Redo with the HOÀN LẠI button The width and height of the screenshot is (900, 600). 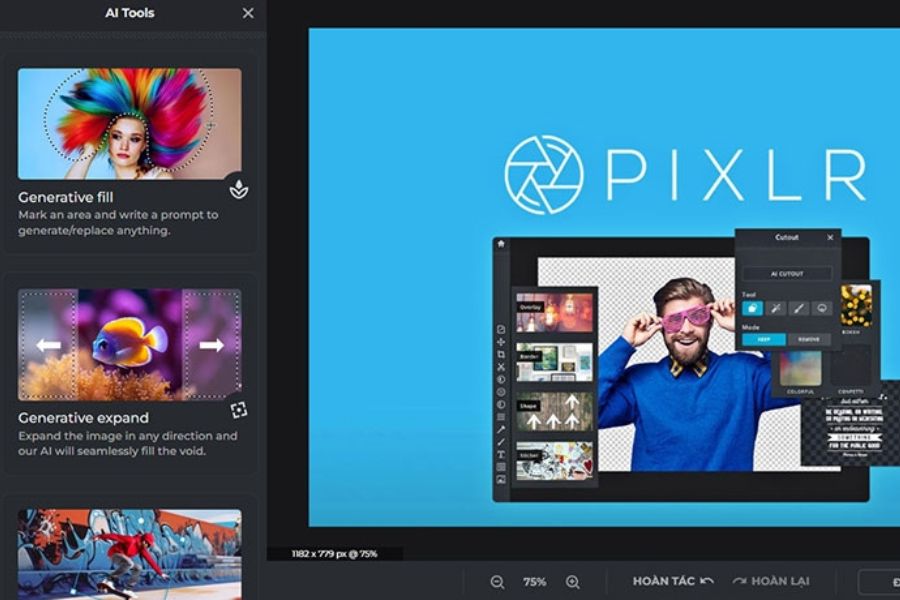pyautogui.click(x=771, y=581)
